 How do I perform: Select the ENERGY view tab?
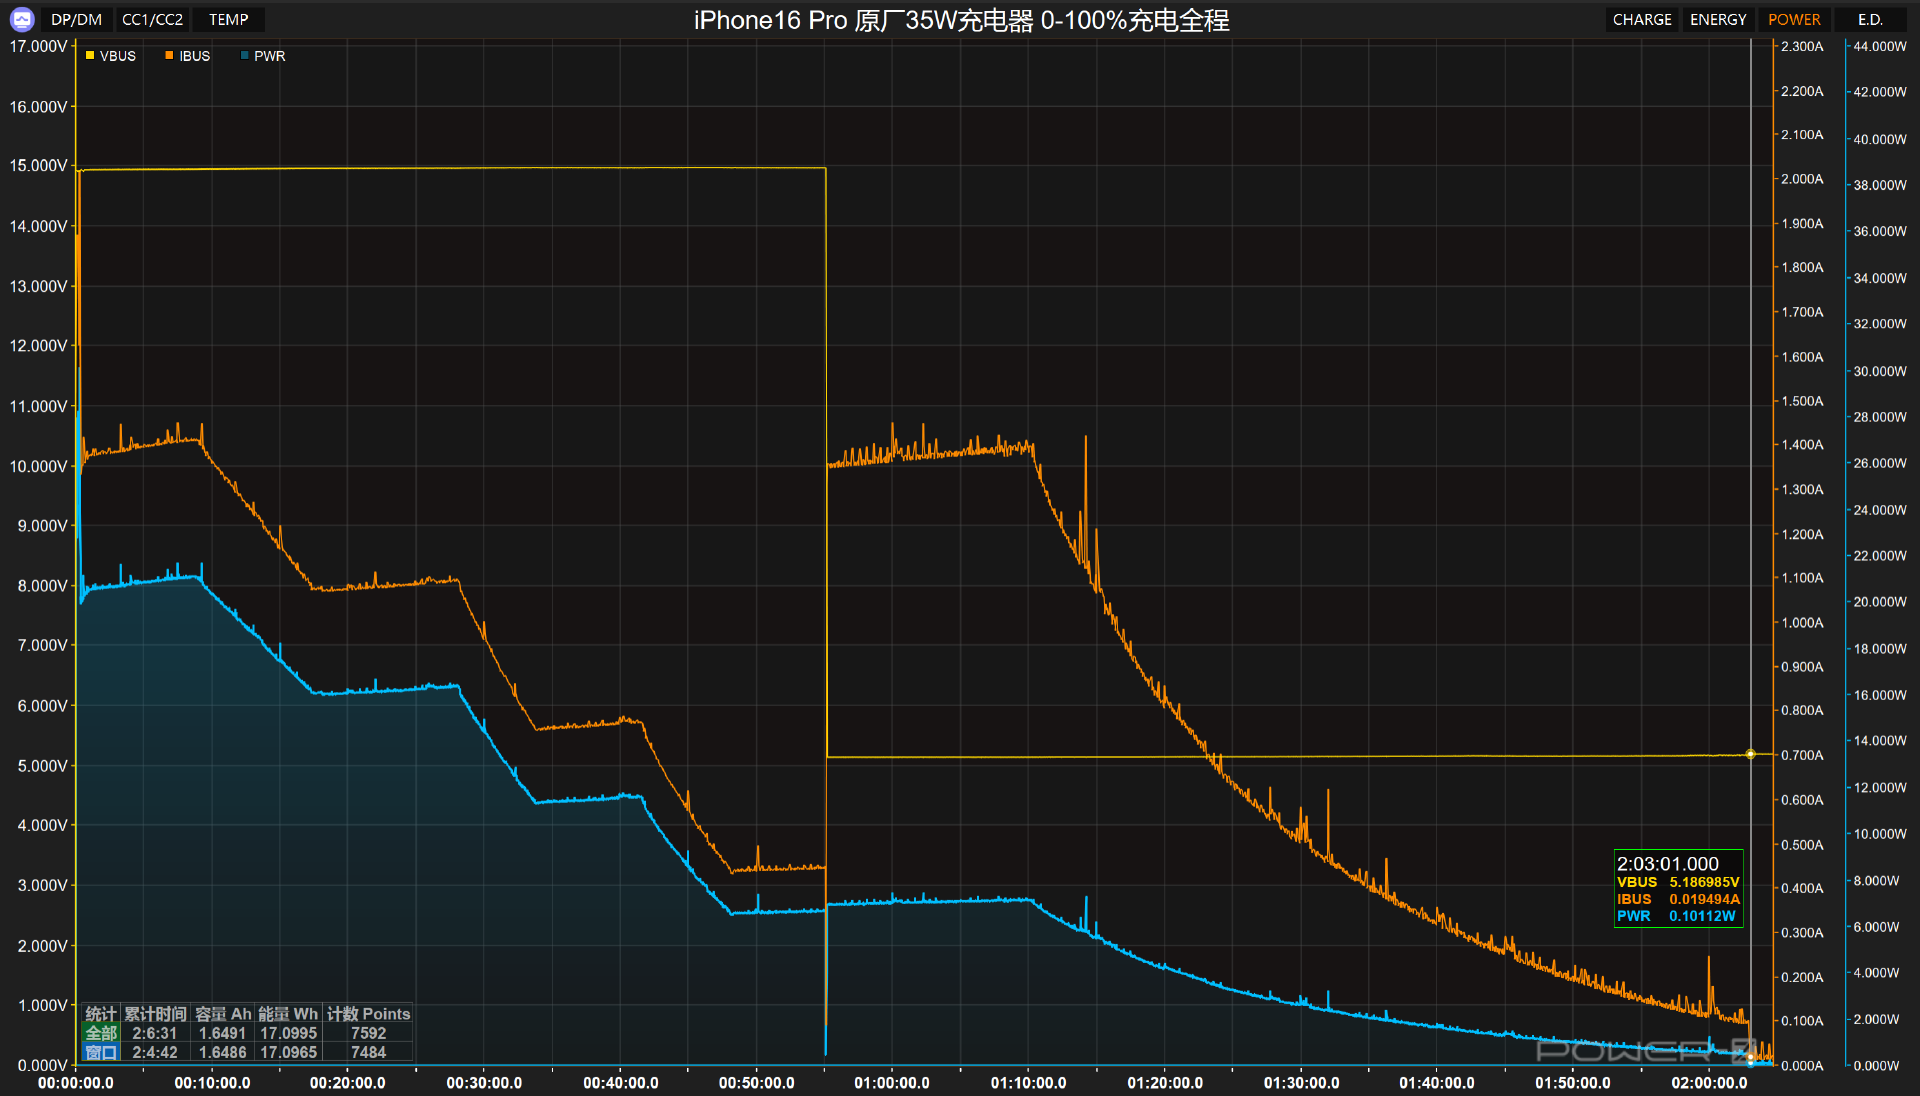point(1718,19)
